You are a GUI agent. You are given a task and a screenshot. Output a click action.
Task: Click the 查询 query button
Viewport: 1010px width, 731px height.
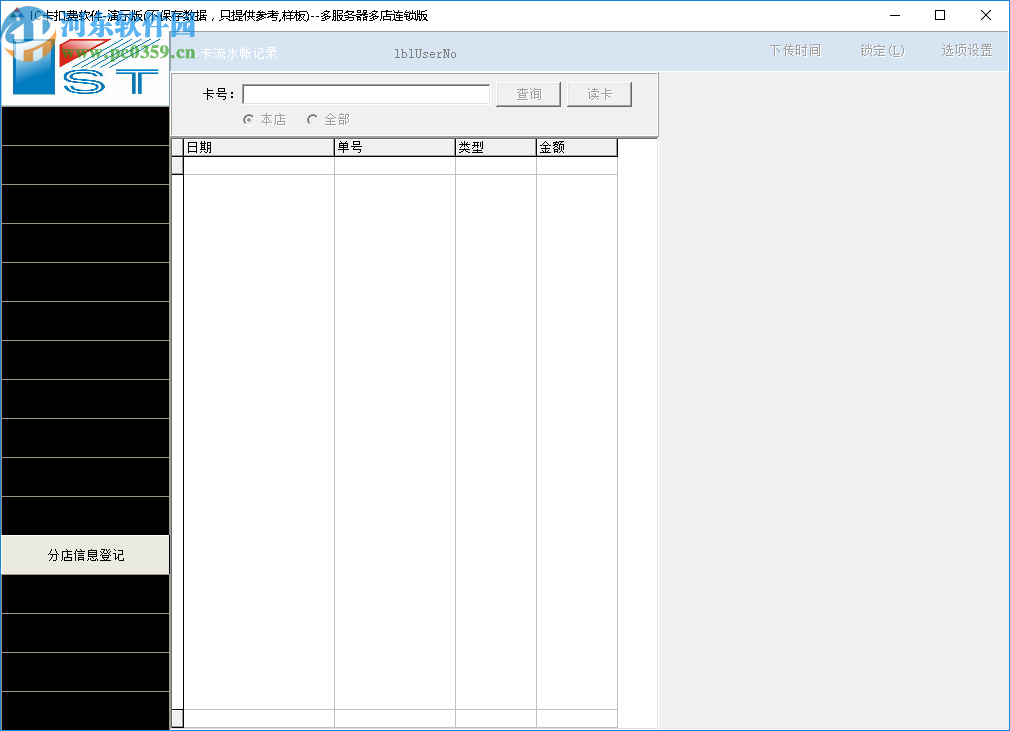click(x=528, y=94)
